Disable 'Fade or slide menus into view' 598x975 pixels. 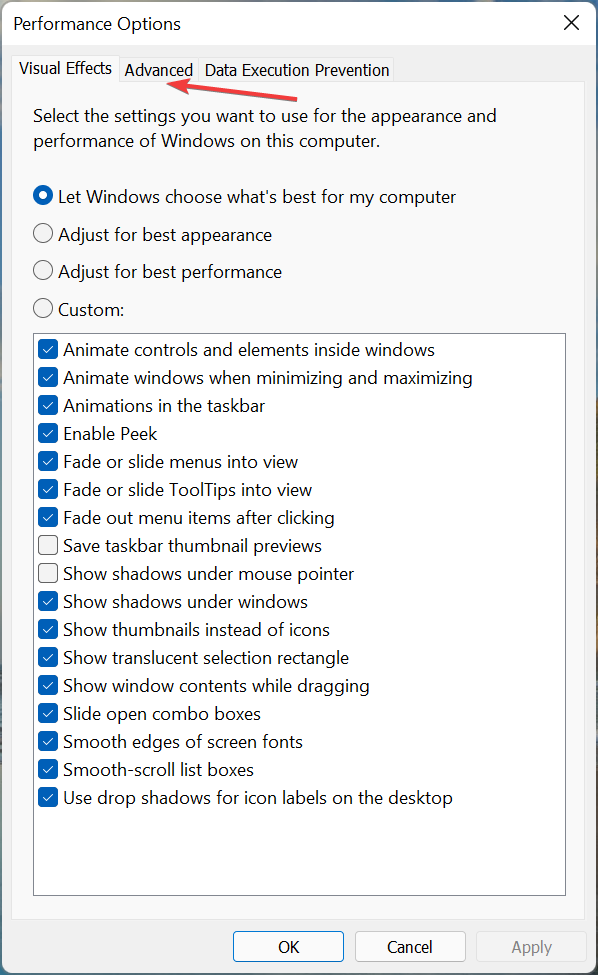click(x=47, y=461)
